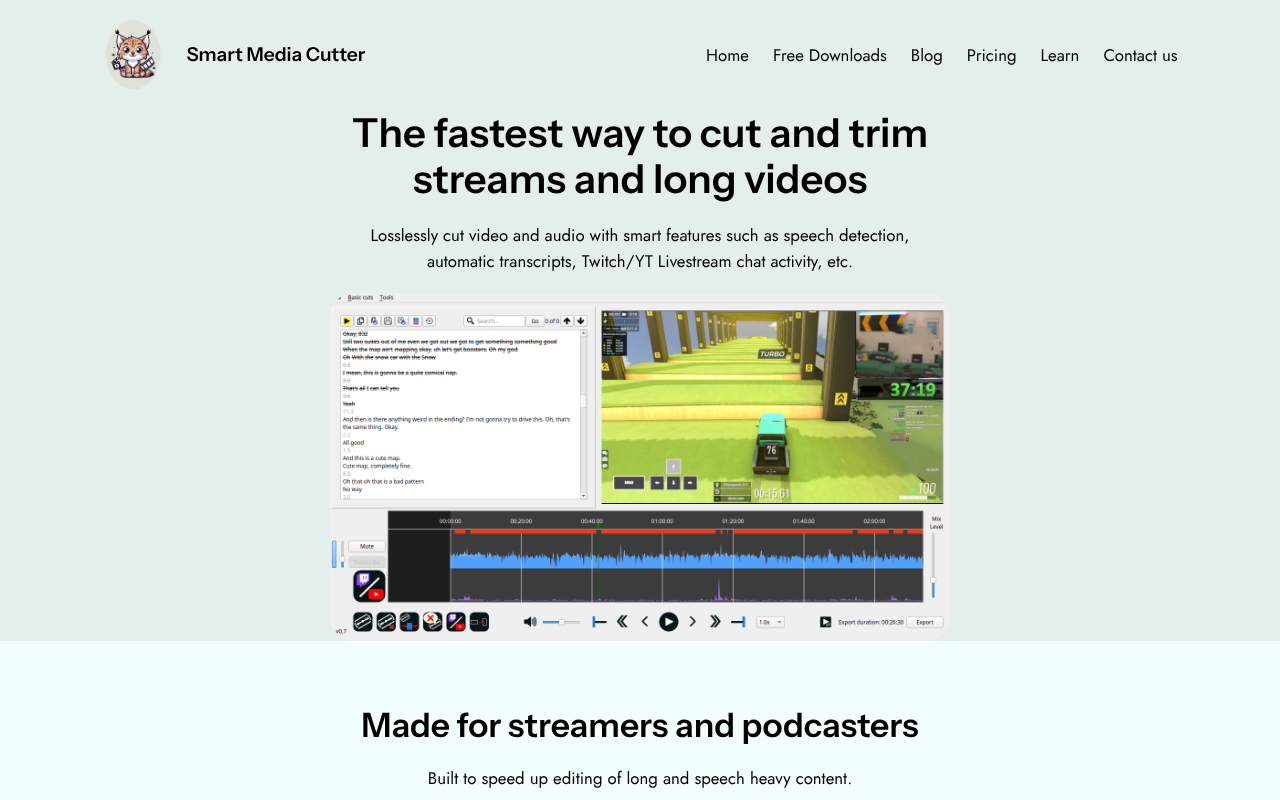The width and height of the screenshot is (1280, 800).
Task: Adjust the volume slider next to the speaker icon
Action: (560, 621)
